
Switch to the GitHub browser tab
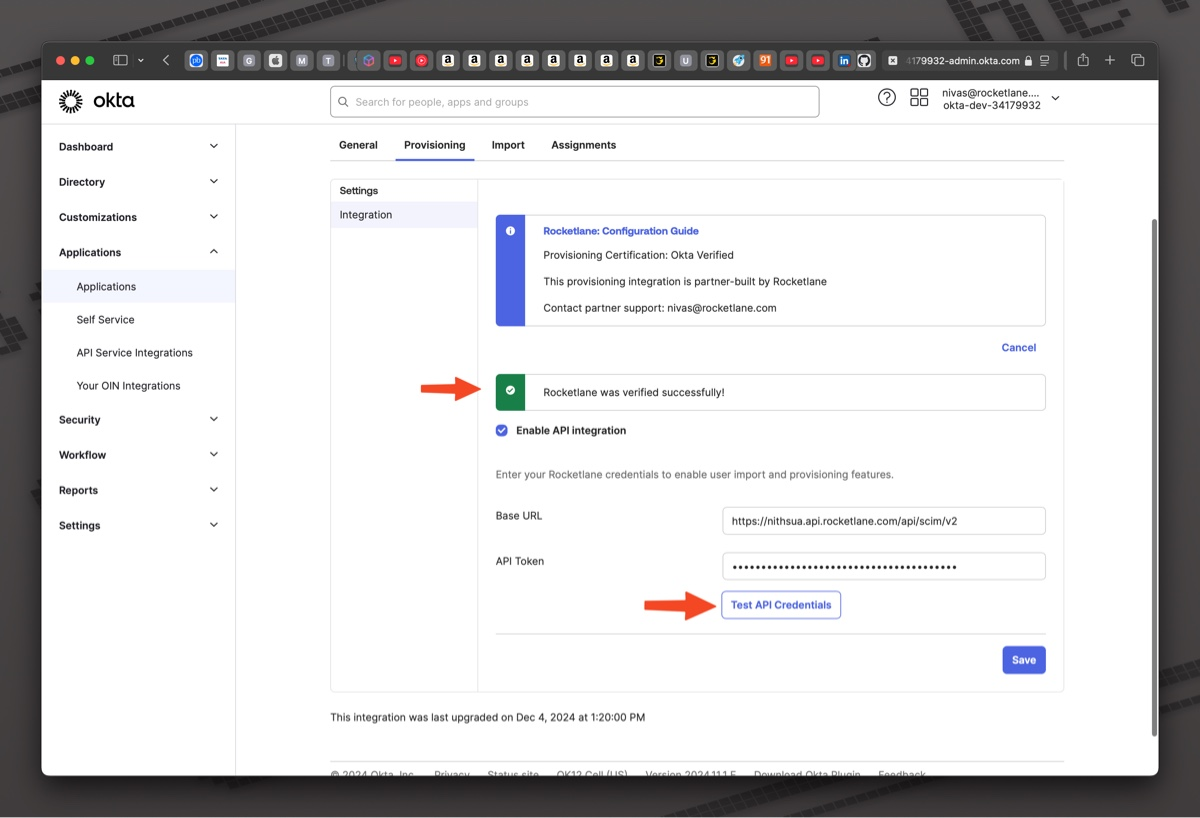[864, 61]
